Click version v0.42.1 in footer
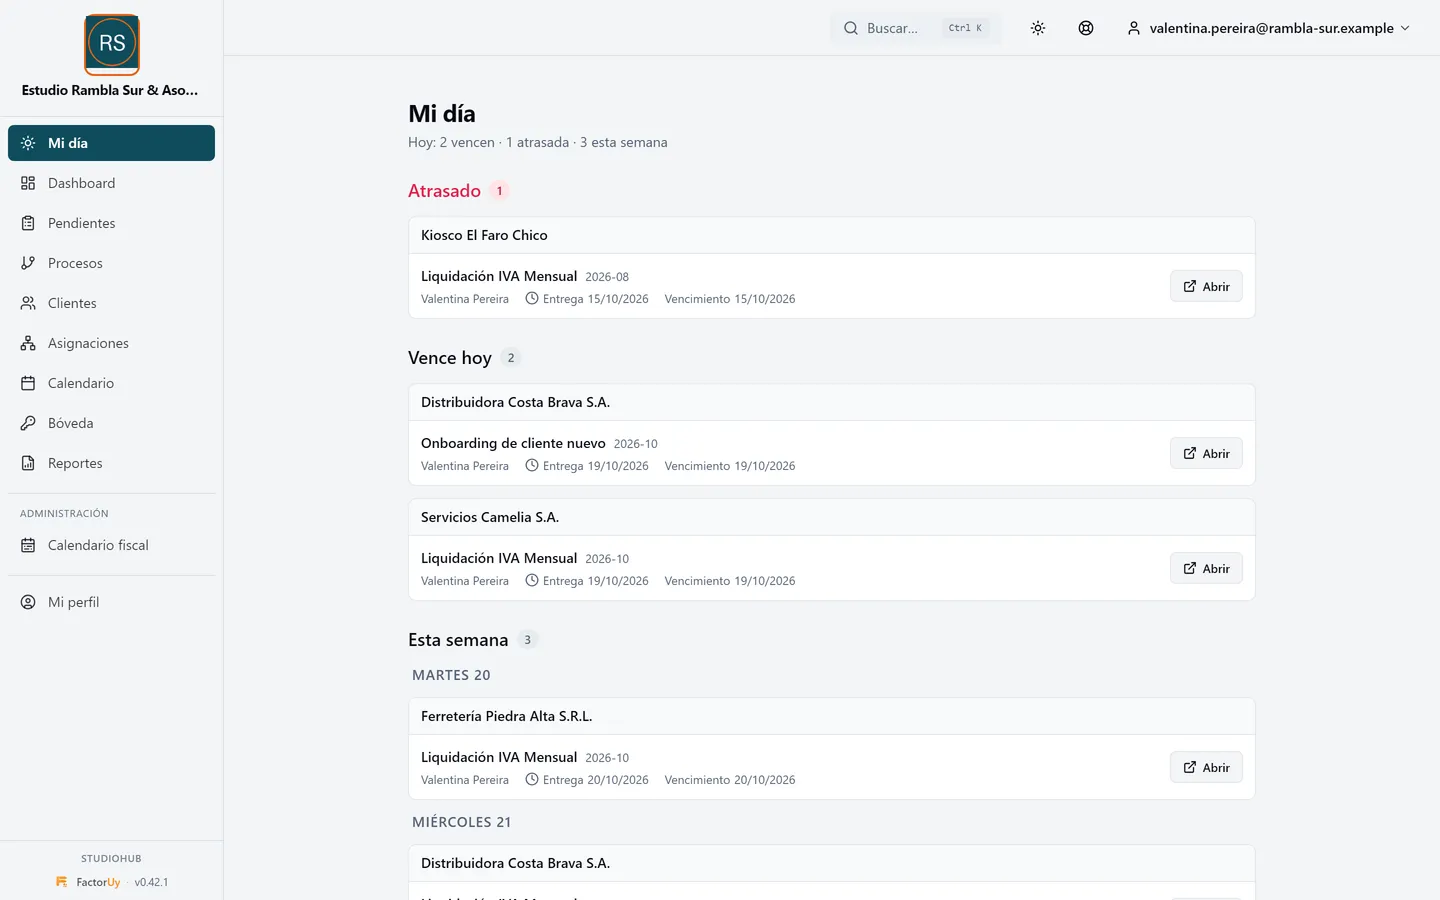Image resolution: width=1440 pixels, height=900 pixels. pyautogui.click(x=151, y=882)
